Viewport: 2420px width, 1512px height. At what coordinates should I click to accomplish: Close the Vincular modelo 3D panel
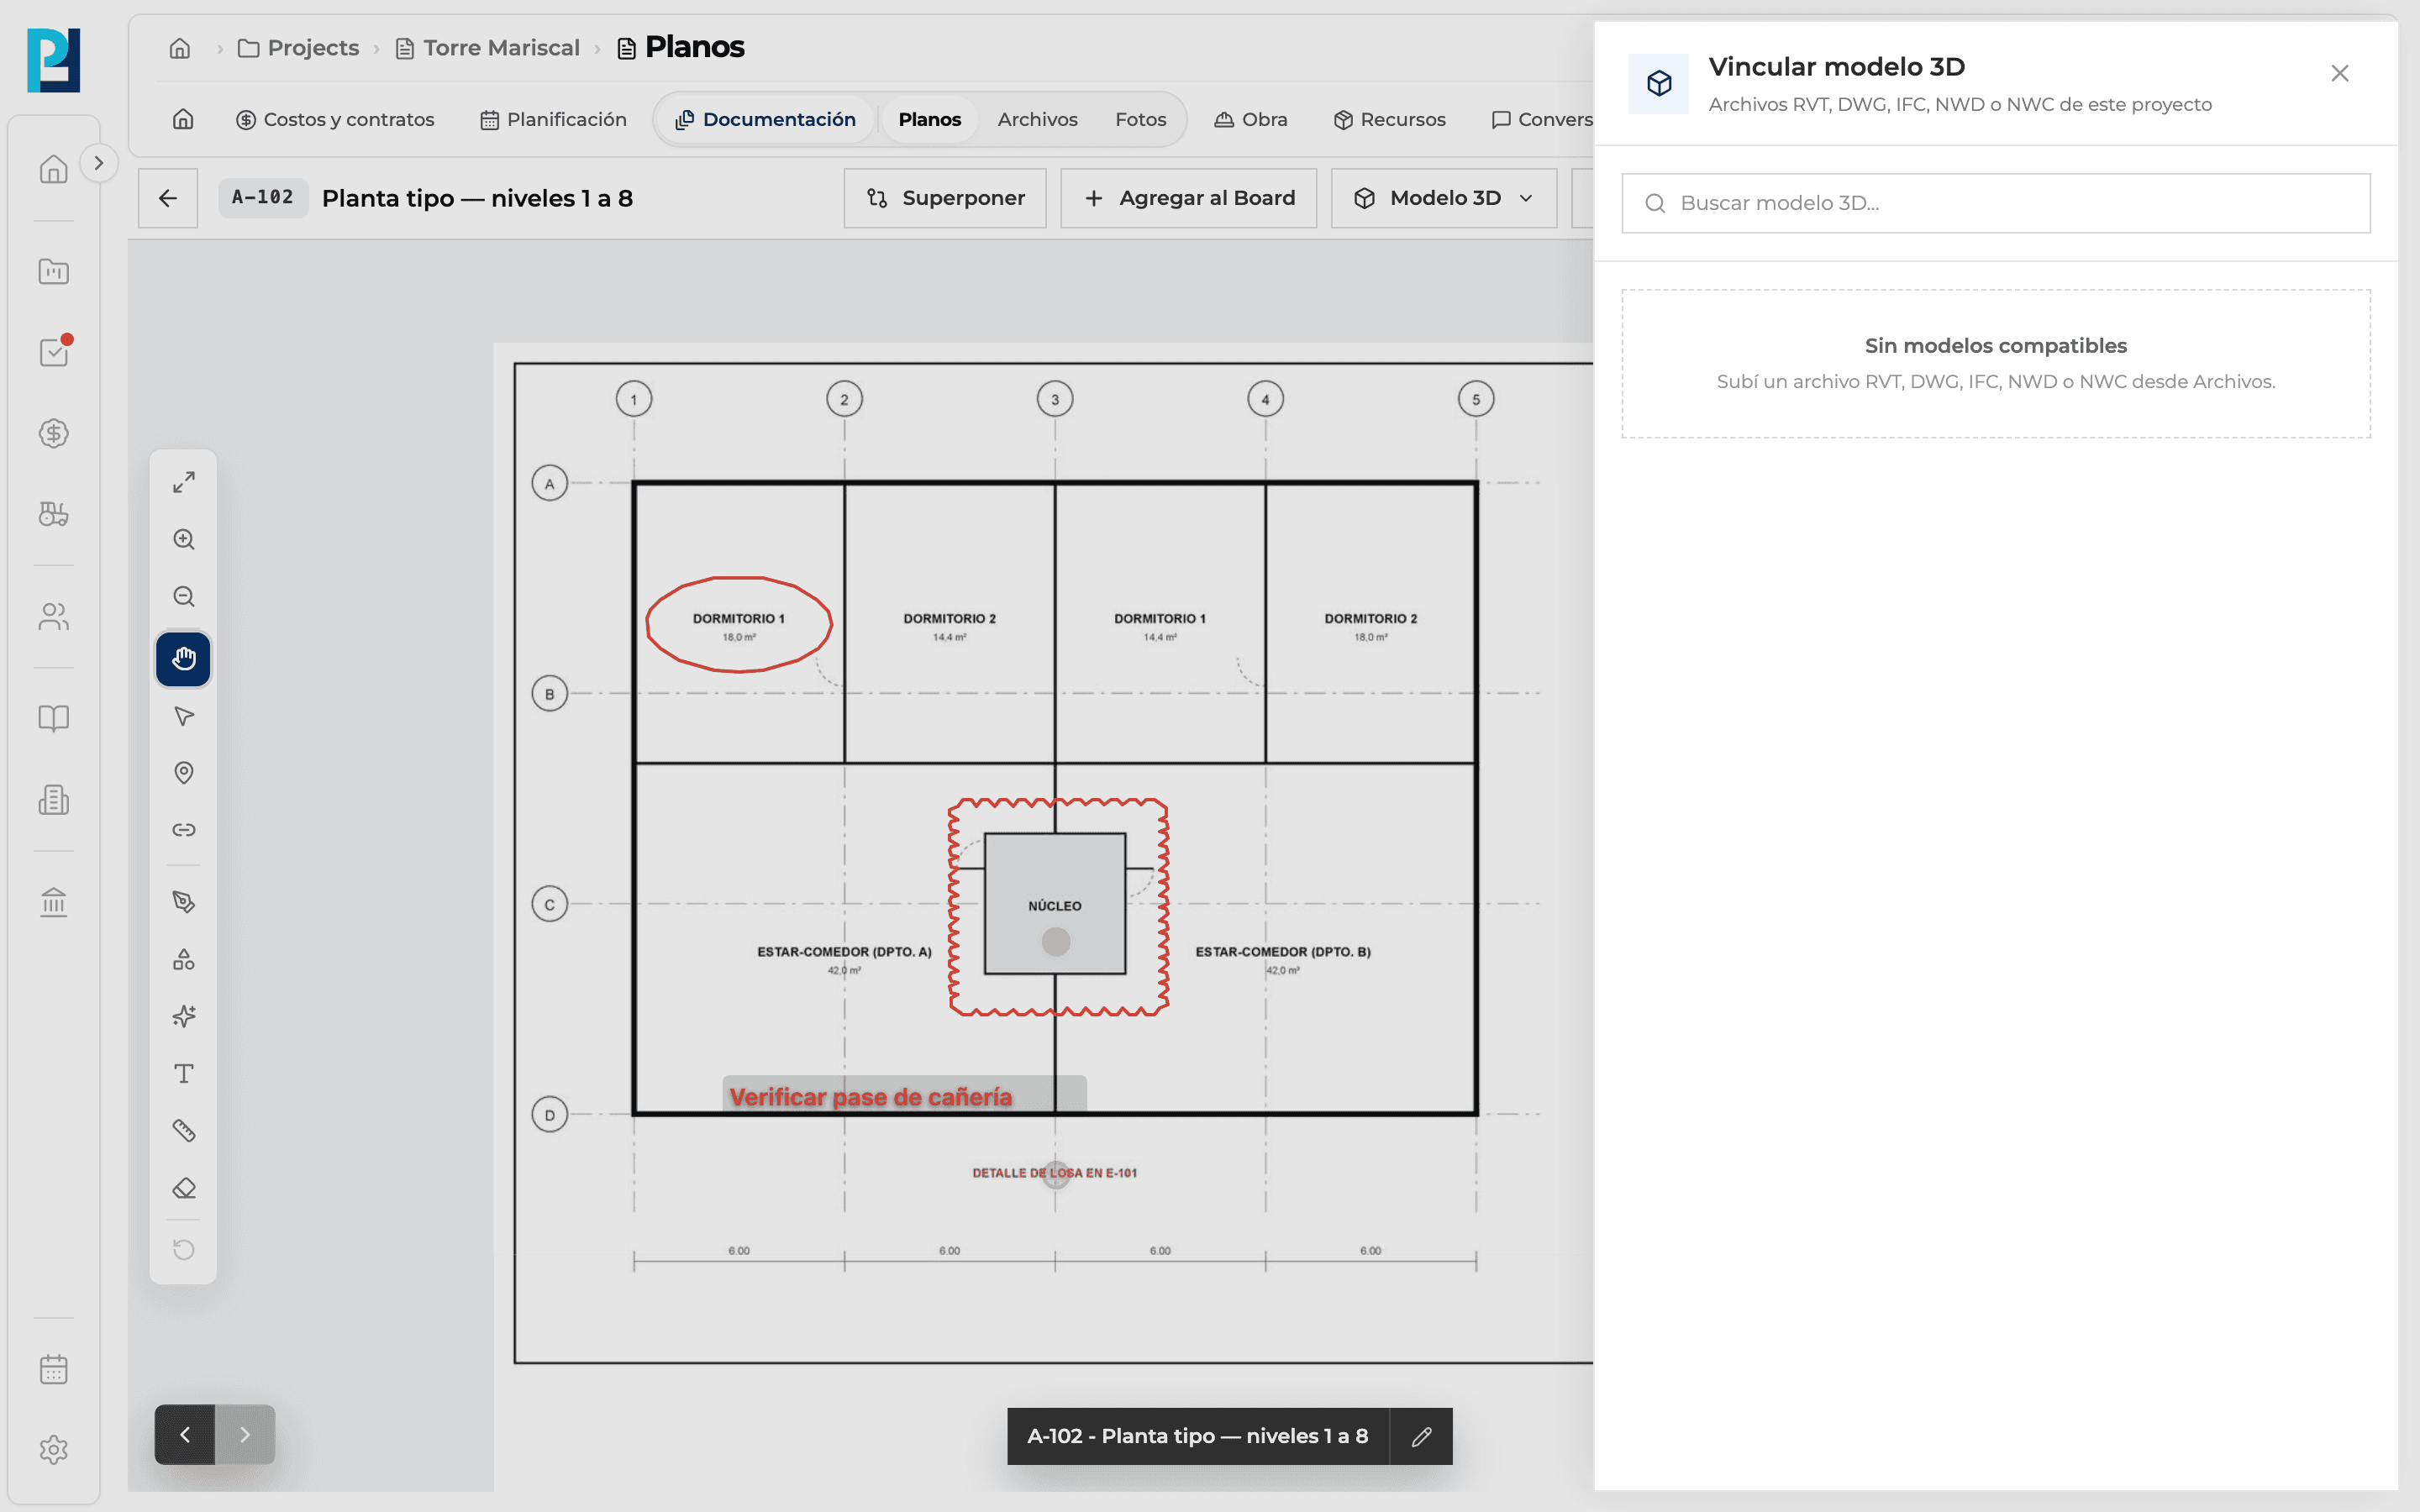click(x=2339, y=73)
